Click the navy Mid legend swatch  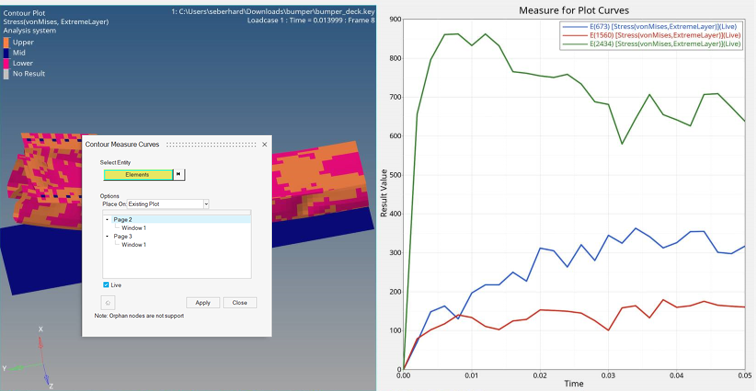(x=6, y=53)
